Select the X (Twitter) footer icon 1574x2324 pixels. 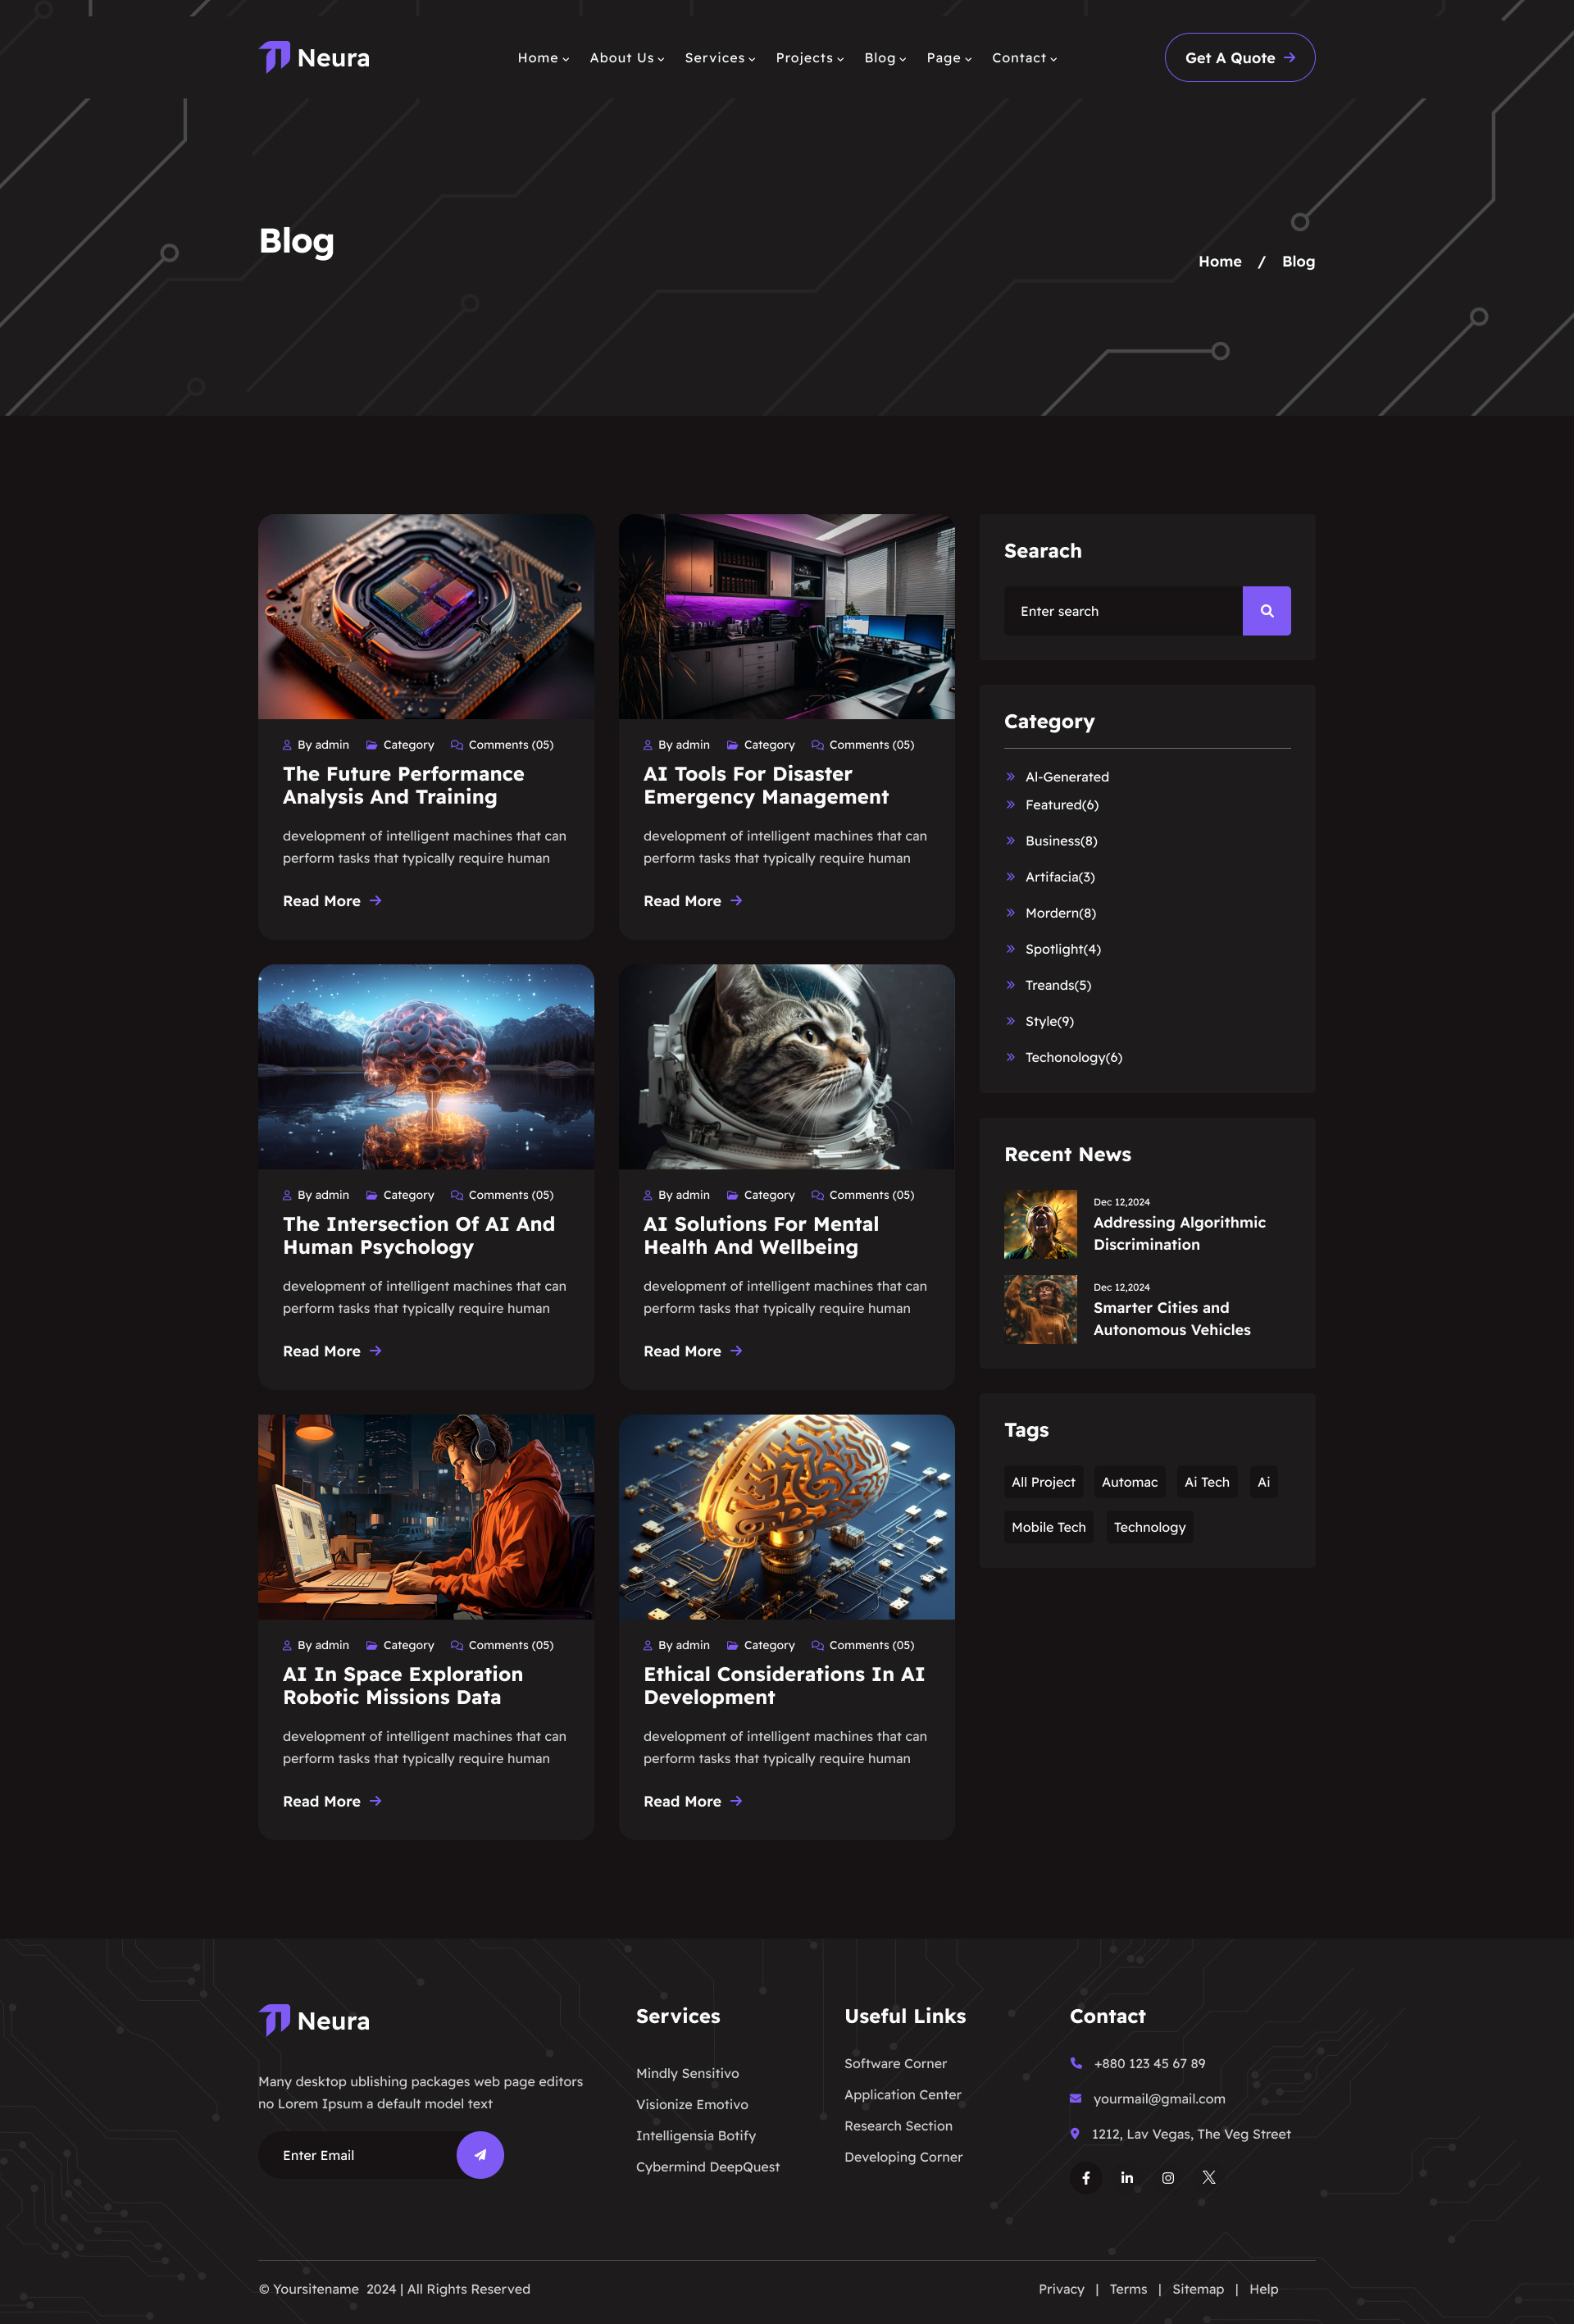tap(1209, 2177)
